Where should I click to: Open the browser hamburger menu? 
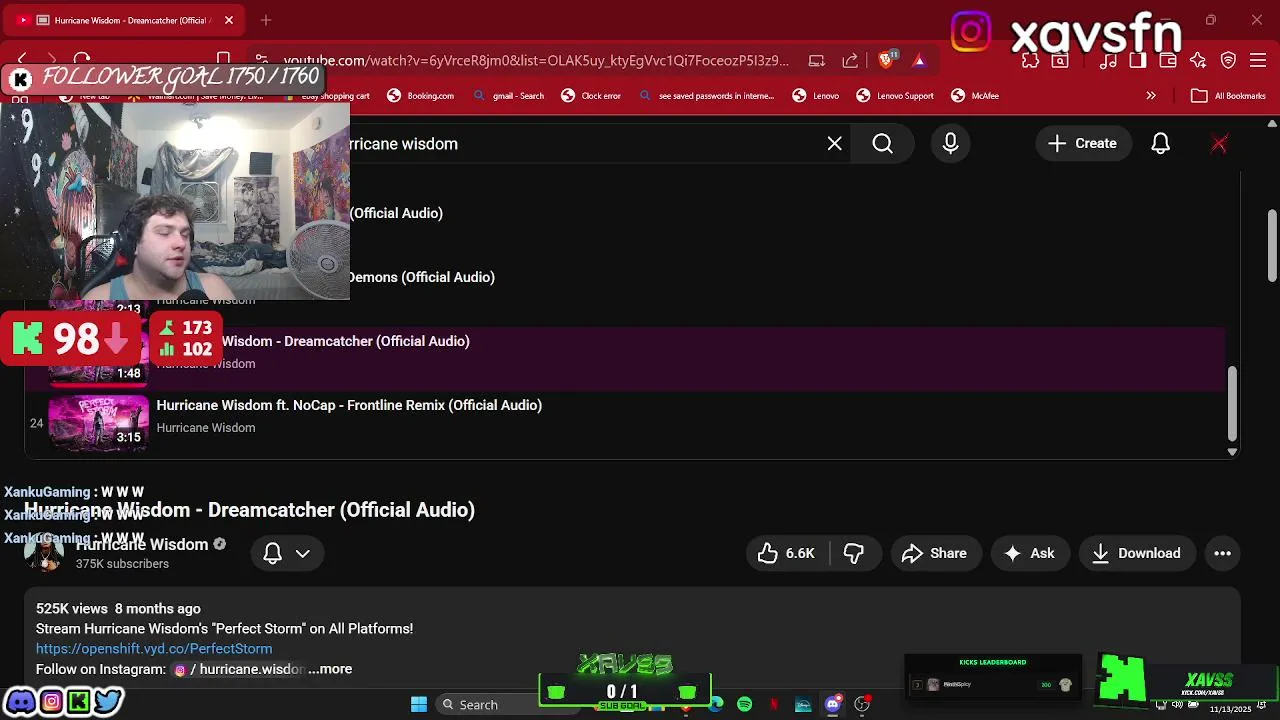tap(1258, 60)
